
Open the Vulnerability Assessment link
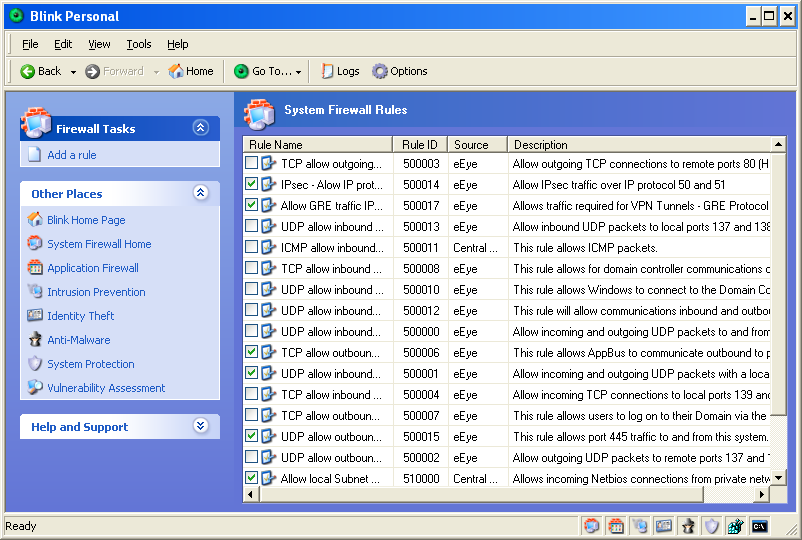pyautogui.click(x=106, y=388)
